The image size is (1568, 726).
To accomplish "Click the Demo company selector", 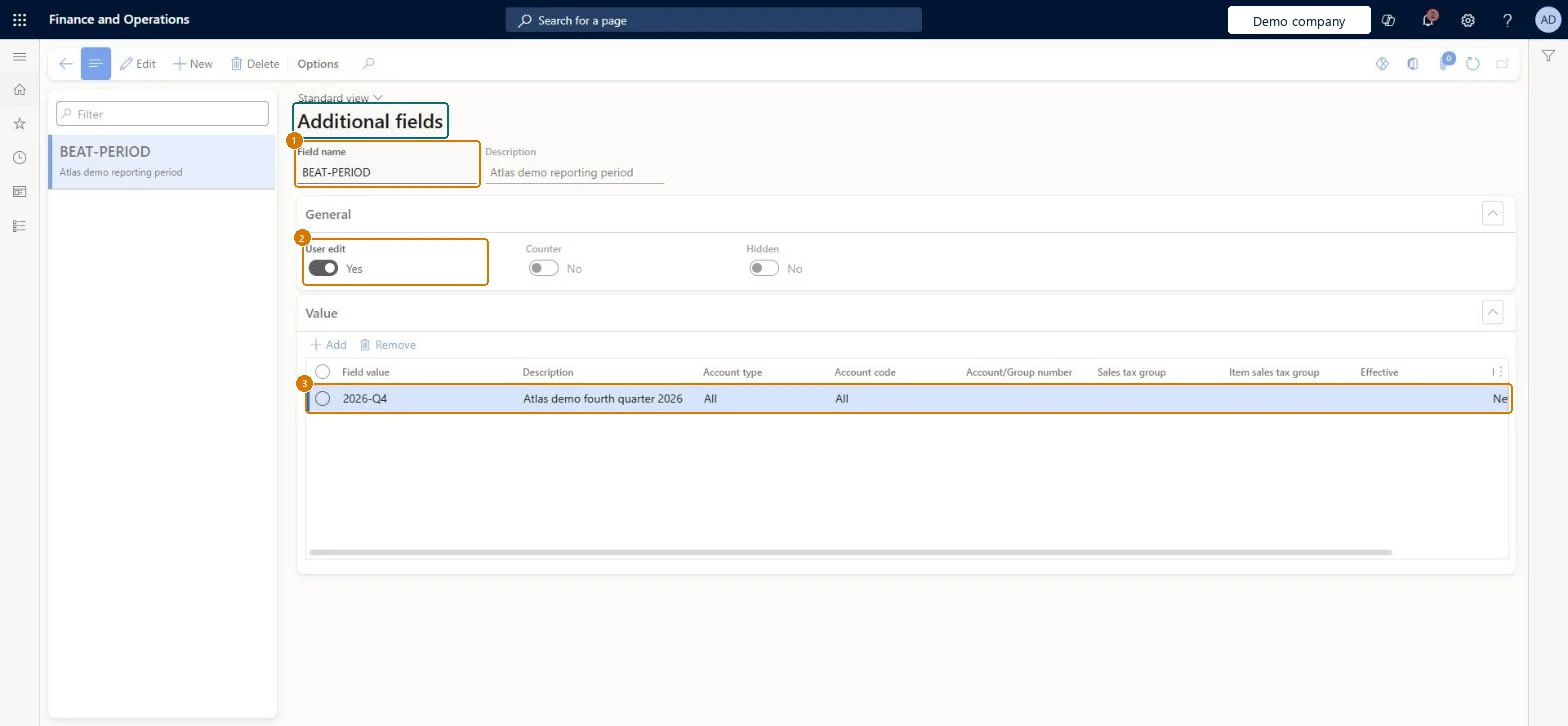I will [1299, 21].
